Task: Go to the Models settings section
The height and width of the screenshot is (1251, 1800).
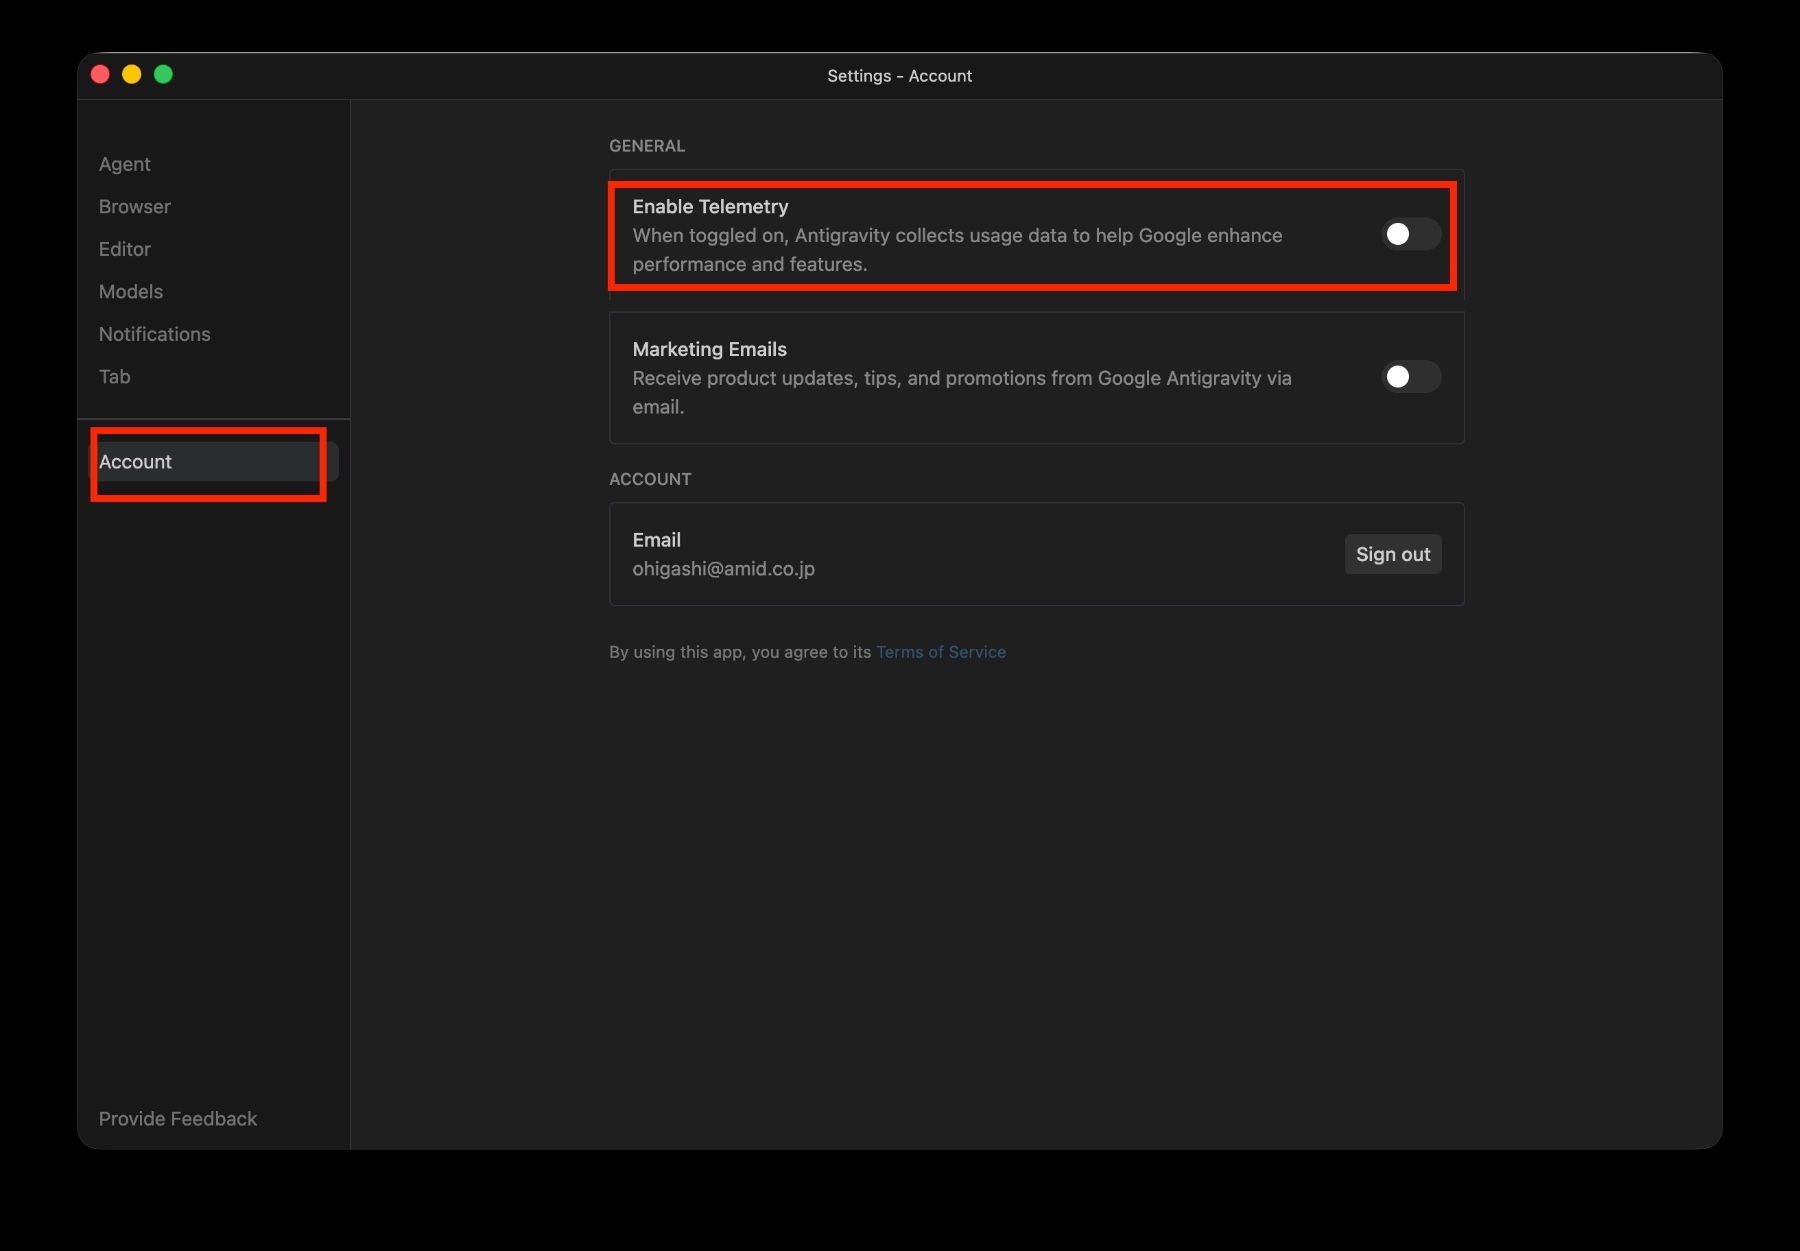Action: click(131, 292)
